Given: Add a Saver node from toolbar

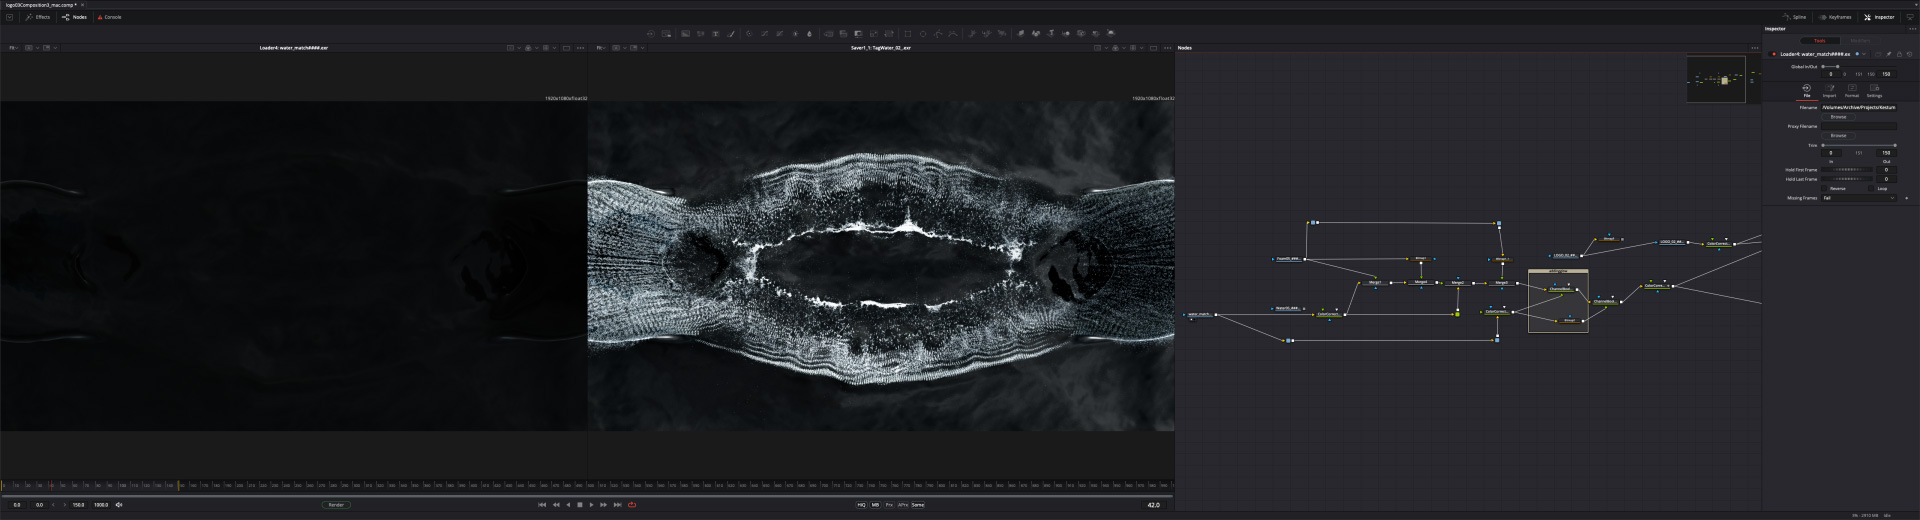Looking at the screenshot, I should click(x=666, y=33).
